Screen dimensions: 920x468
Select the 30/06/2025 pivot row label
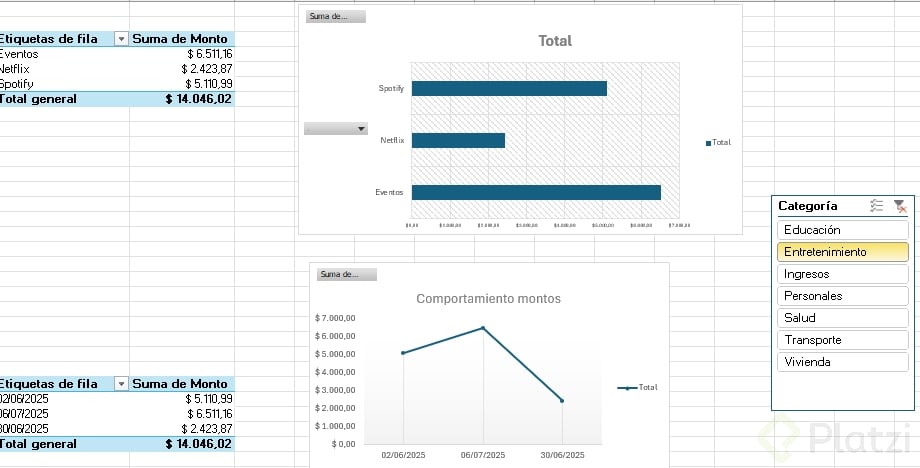pyautogui.click(x=65, y=429)
